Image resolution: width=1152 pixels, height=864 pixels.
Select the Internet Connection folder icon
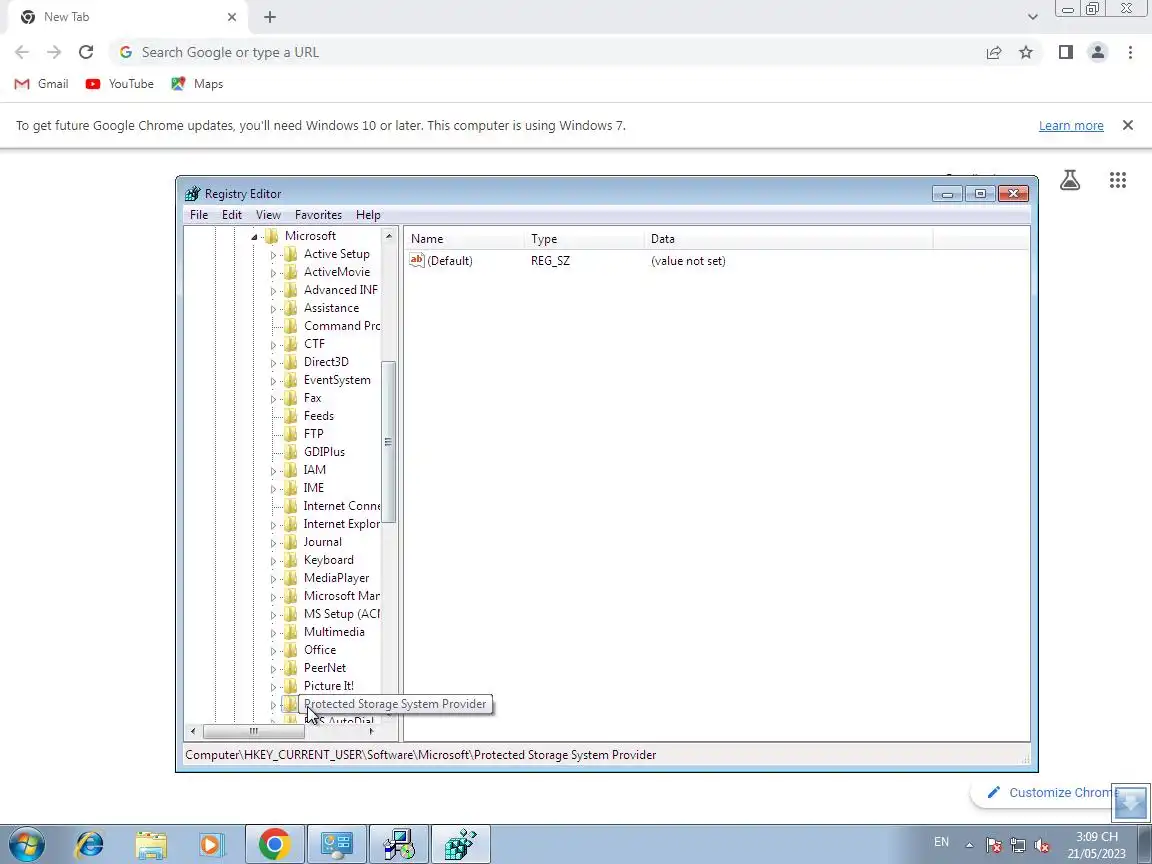(291, 505)
